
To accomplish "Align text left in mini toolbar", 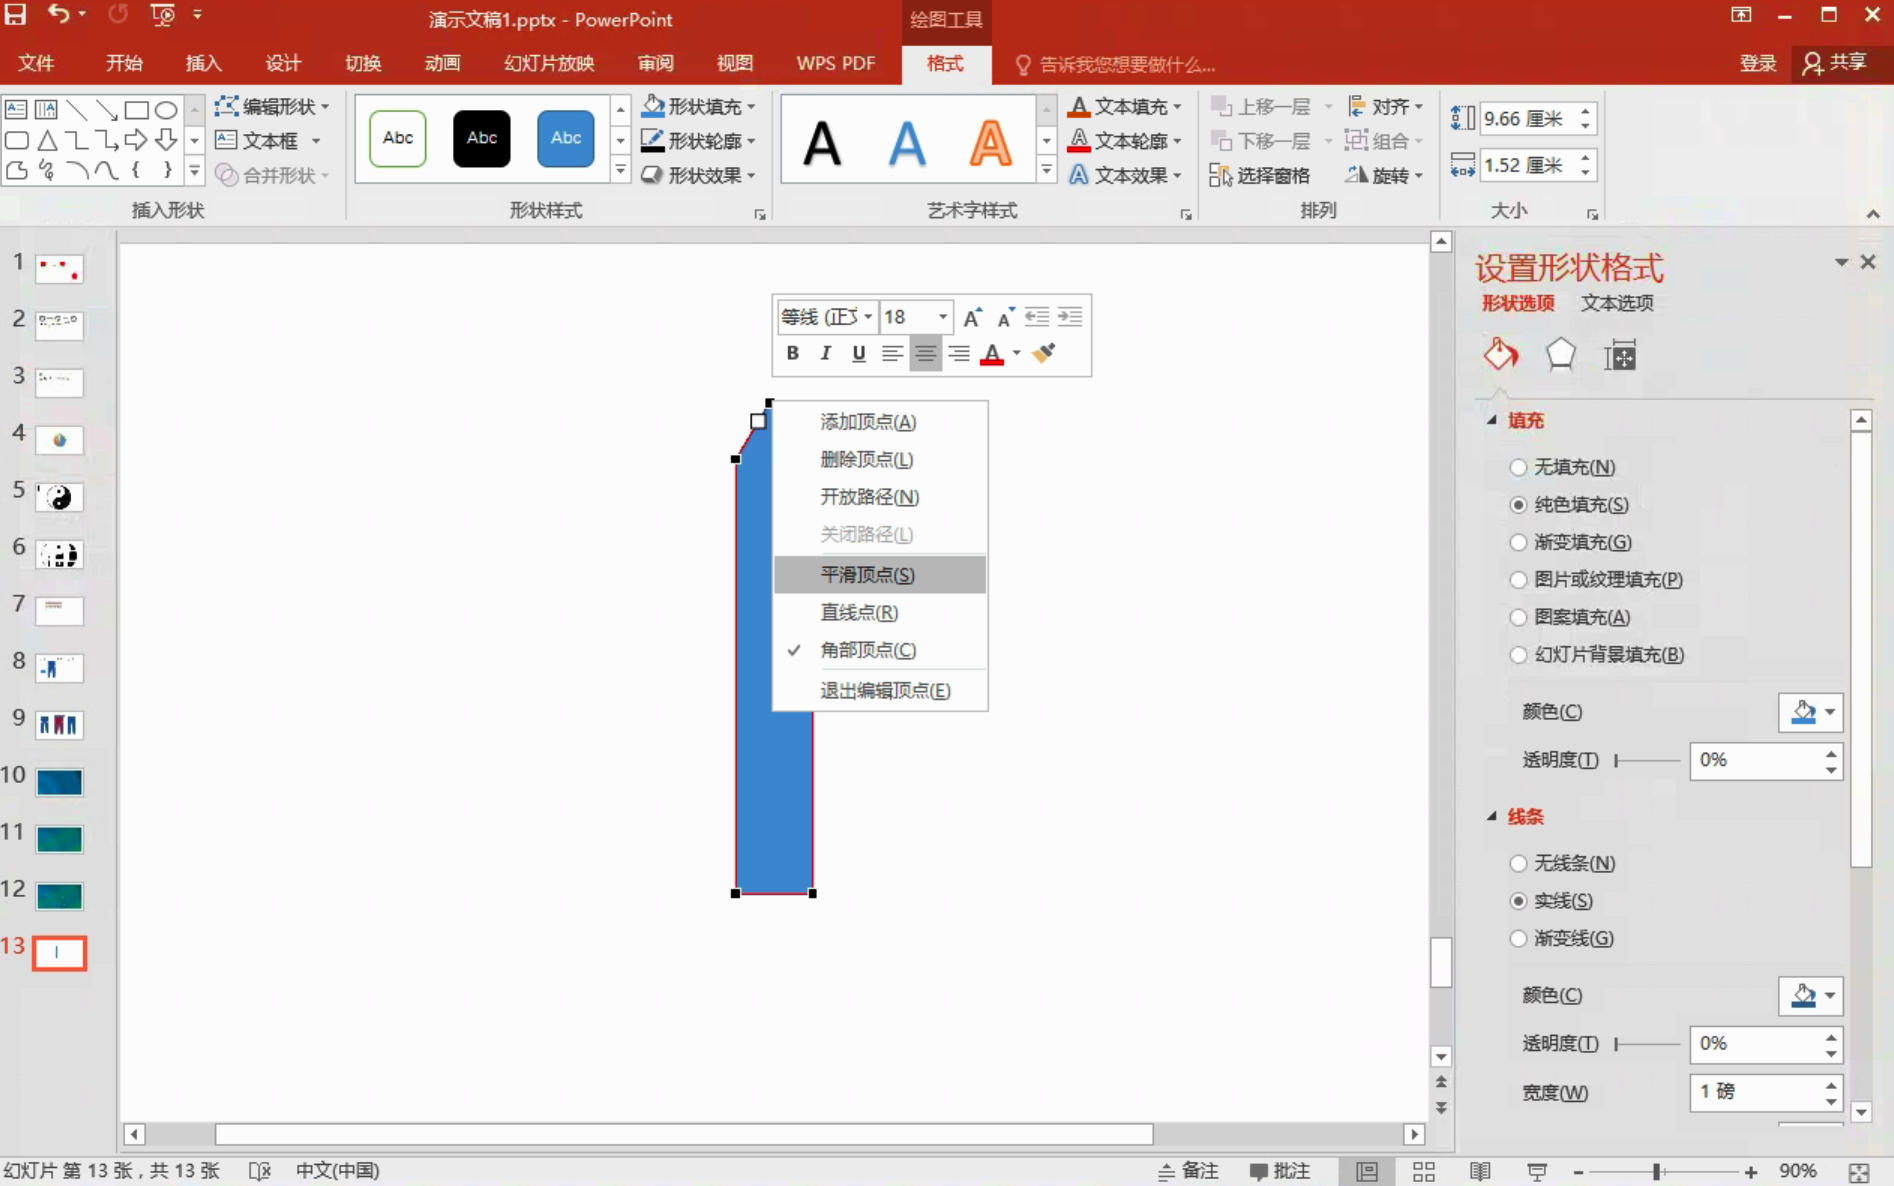I will [892, 353].
